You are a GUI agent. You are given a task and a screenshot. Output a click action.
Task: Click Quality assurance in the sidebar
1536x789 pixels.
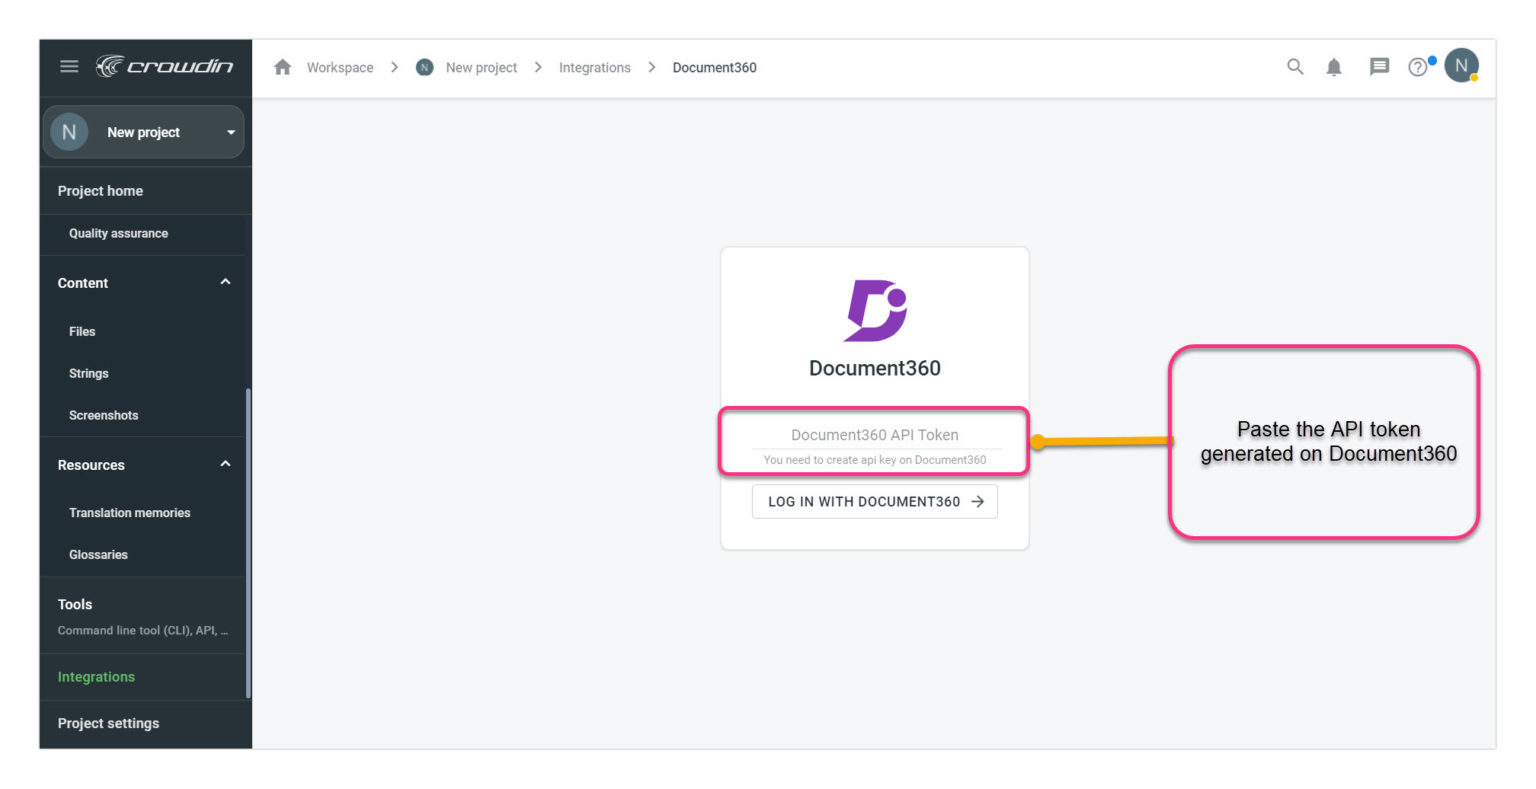pyautogui.click(x=117, y=234)
